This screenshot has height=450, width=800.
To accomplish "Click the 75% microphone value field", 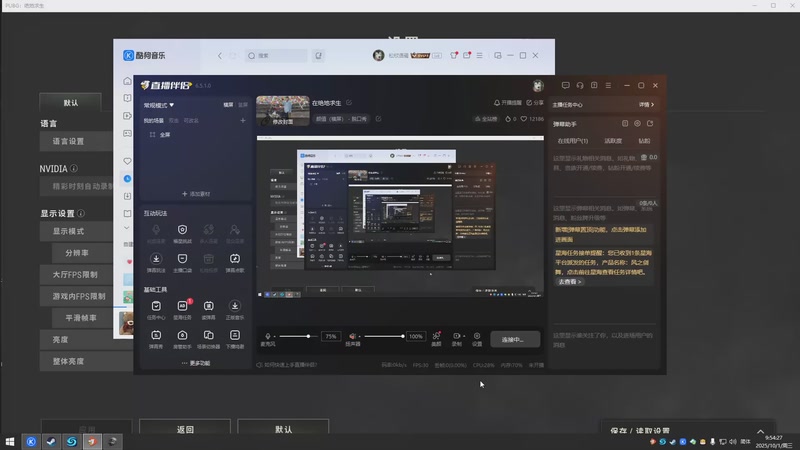I will [331, 336].
